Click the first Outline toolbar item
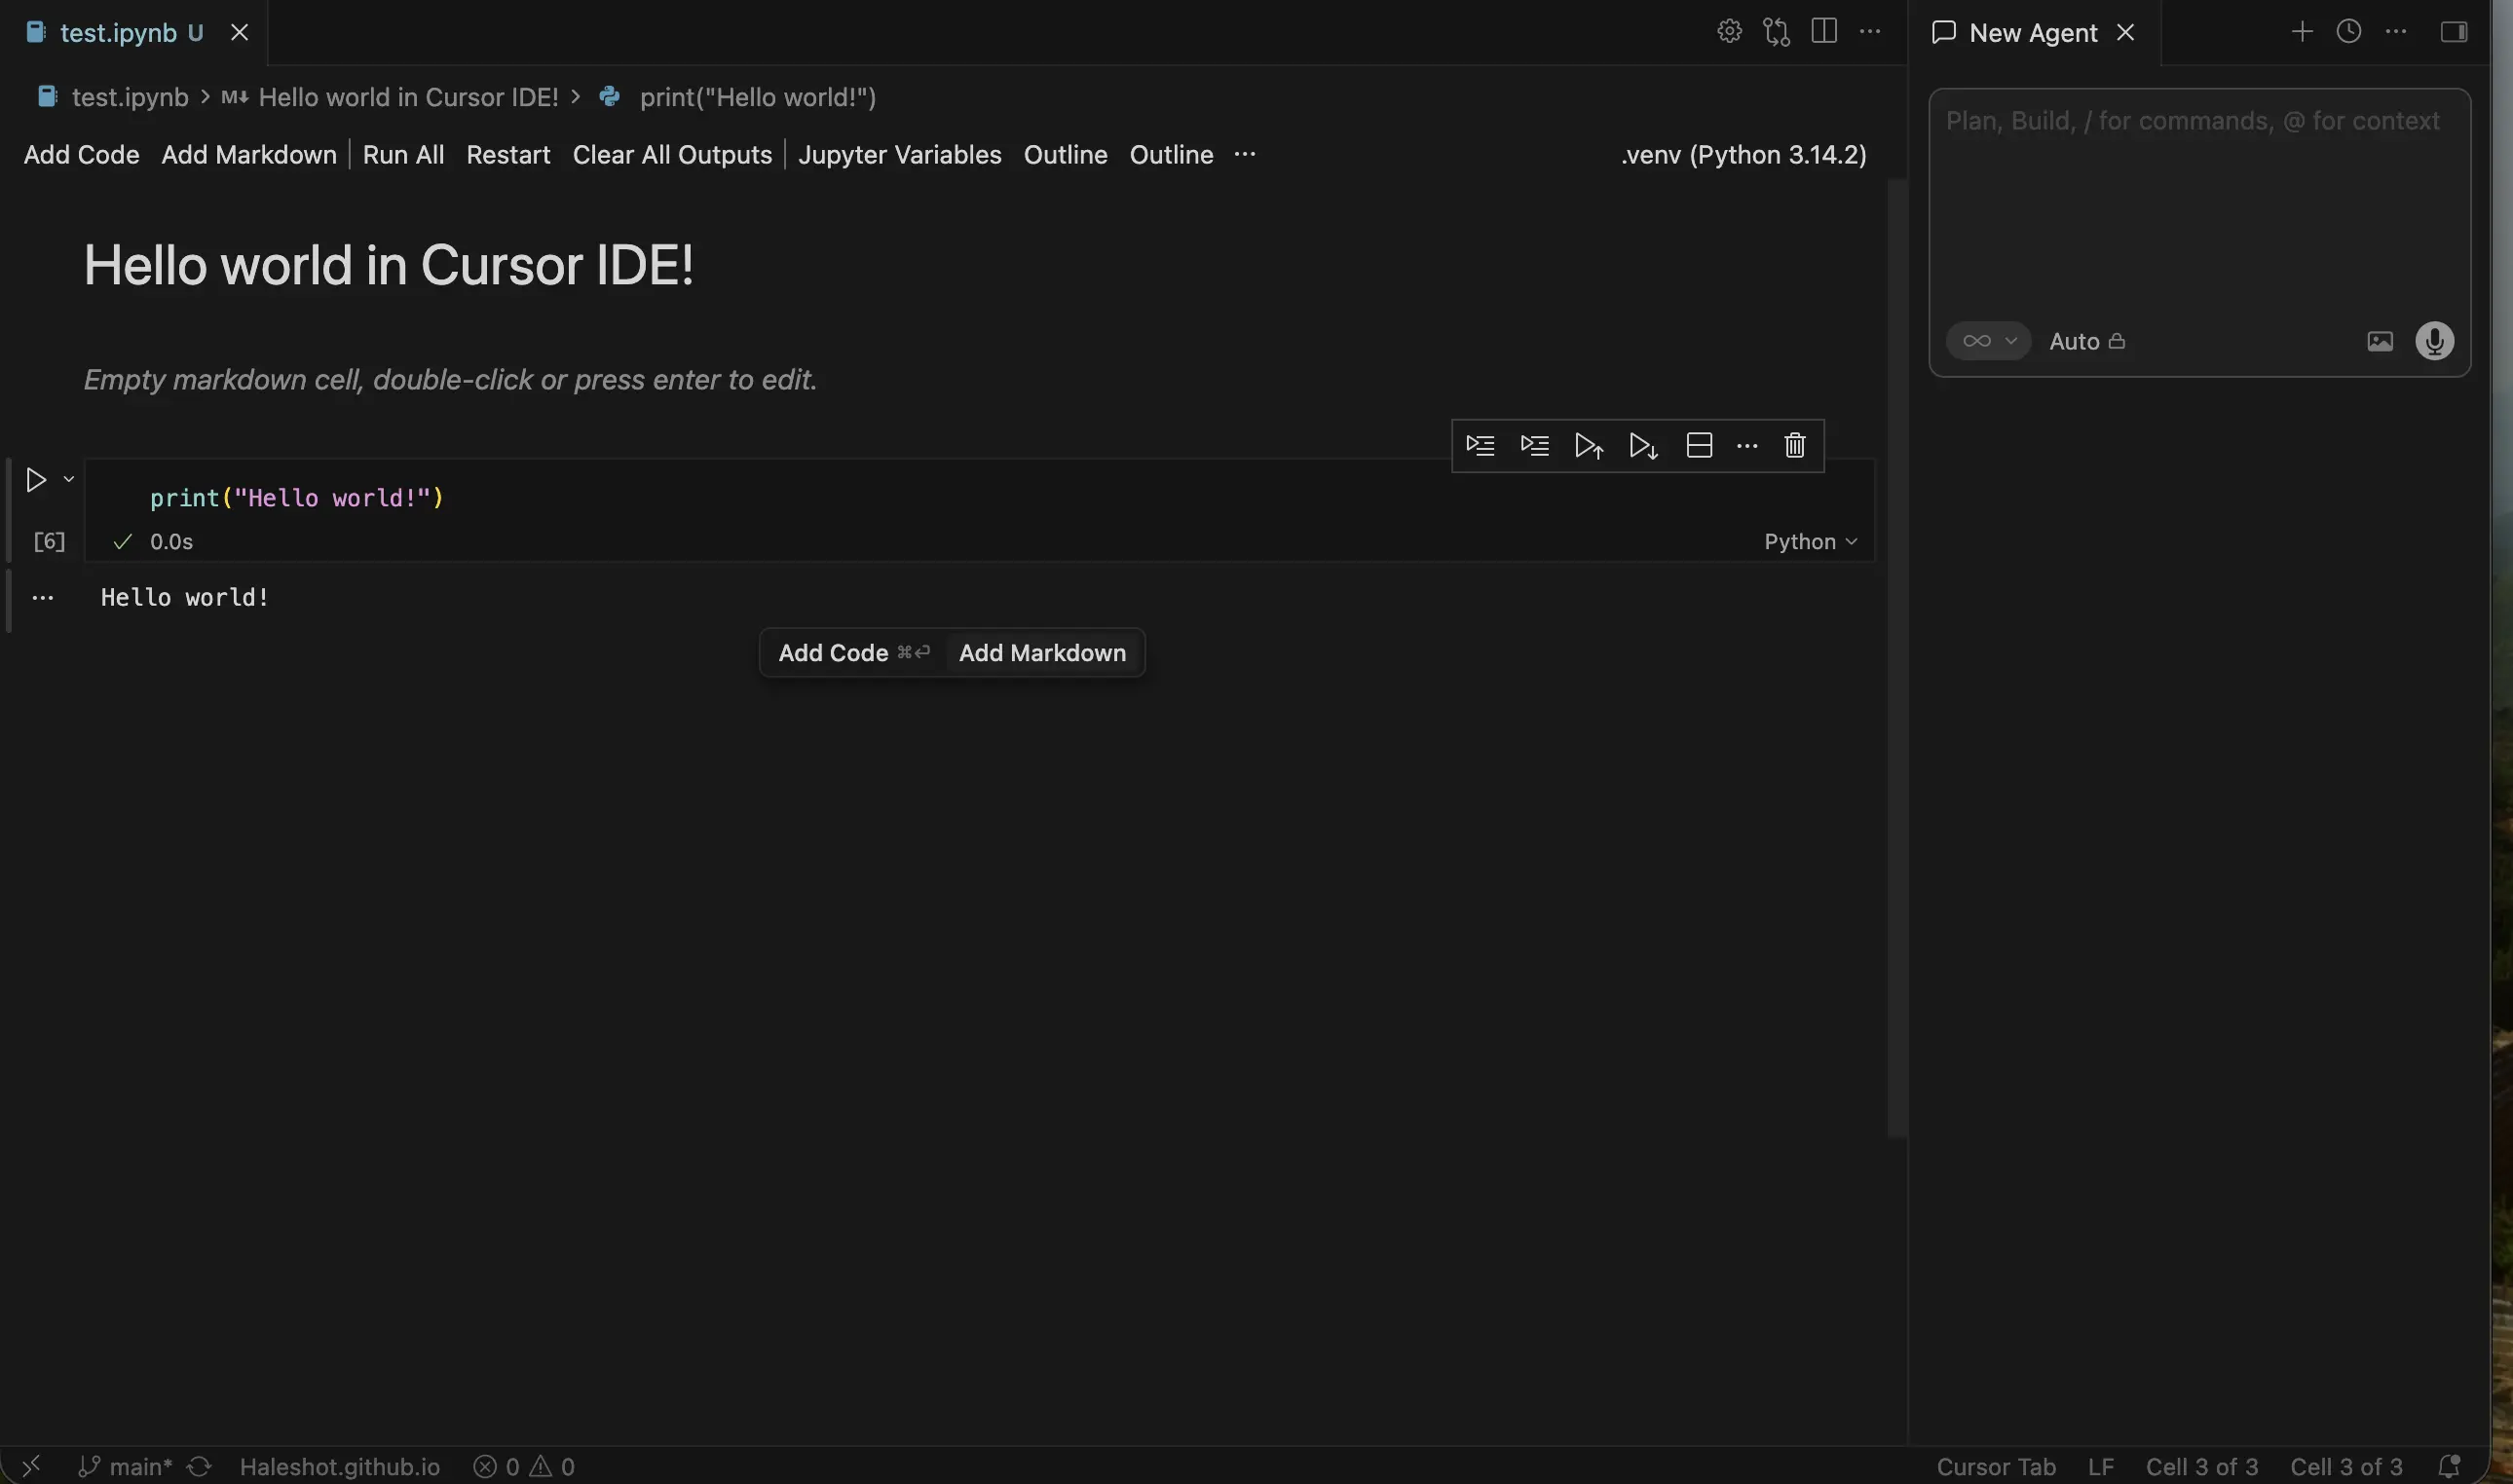The image size is (2513, 1484). (1065, 155)
